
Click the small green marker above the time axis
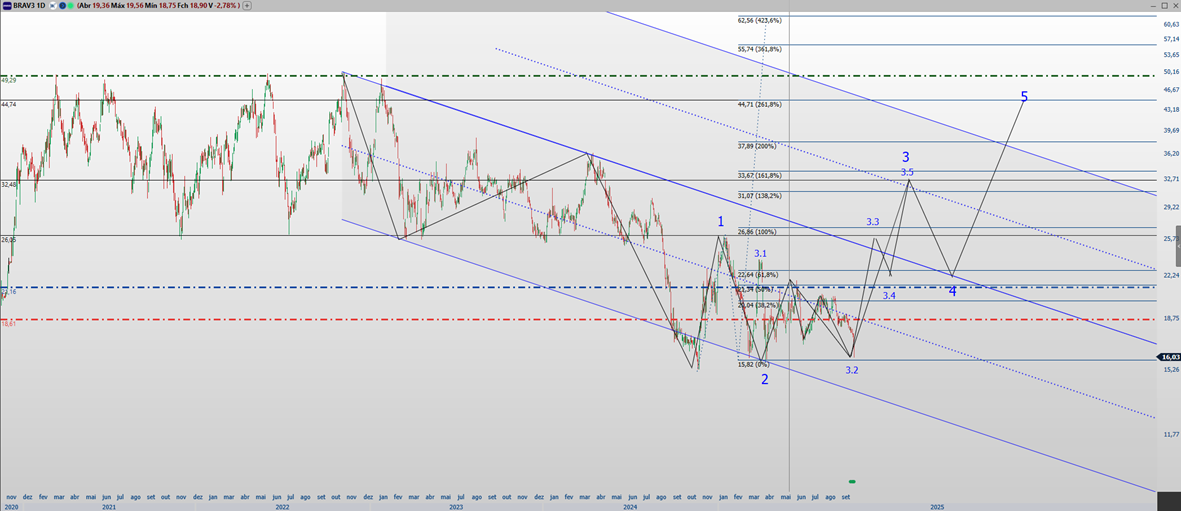[852, 482]
